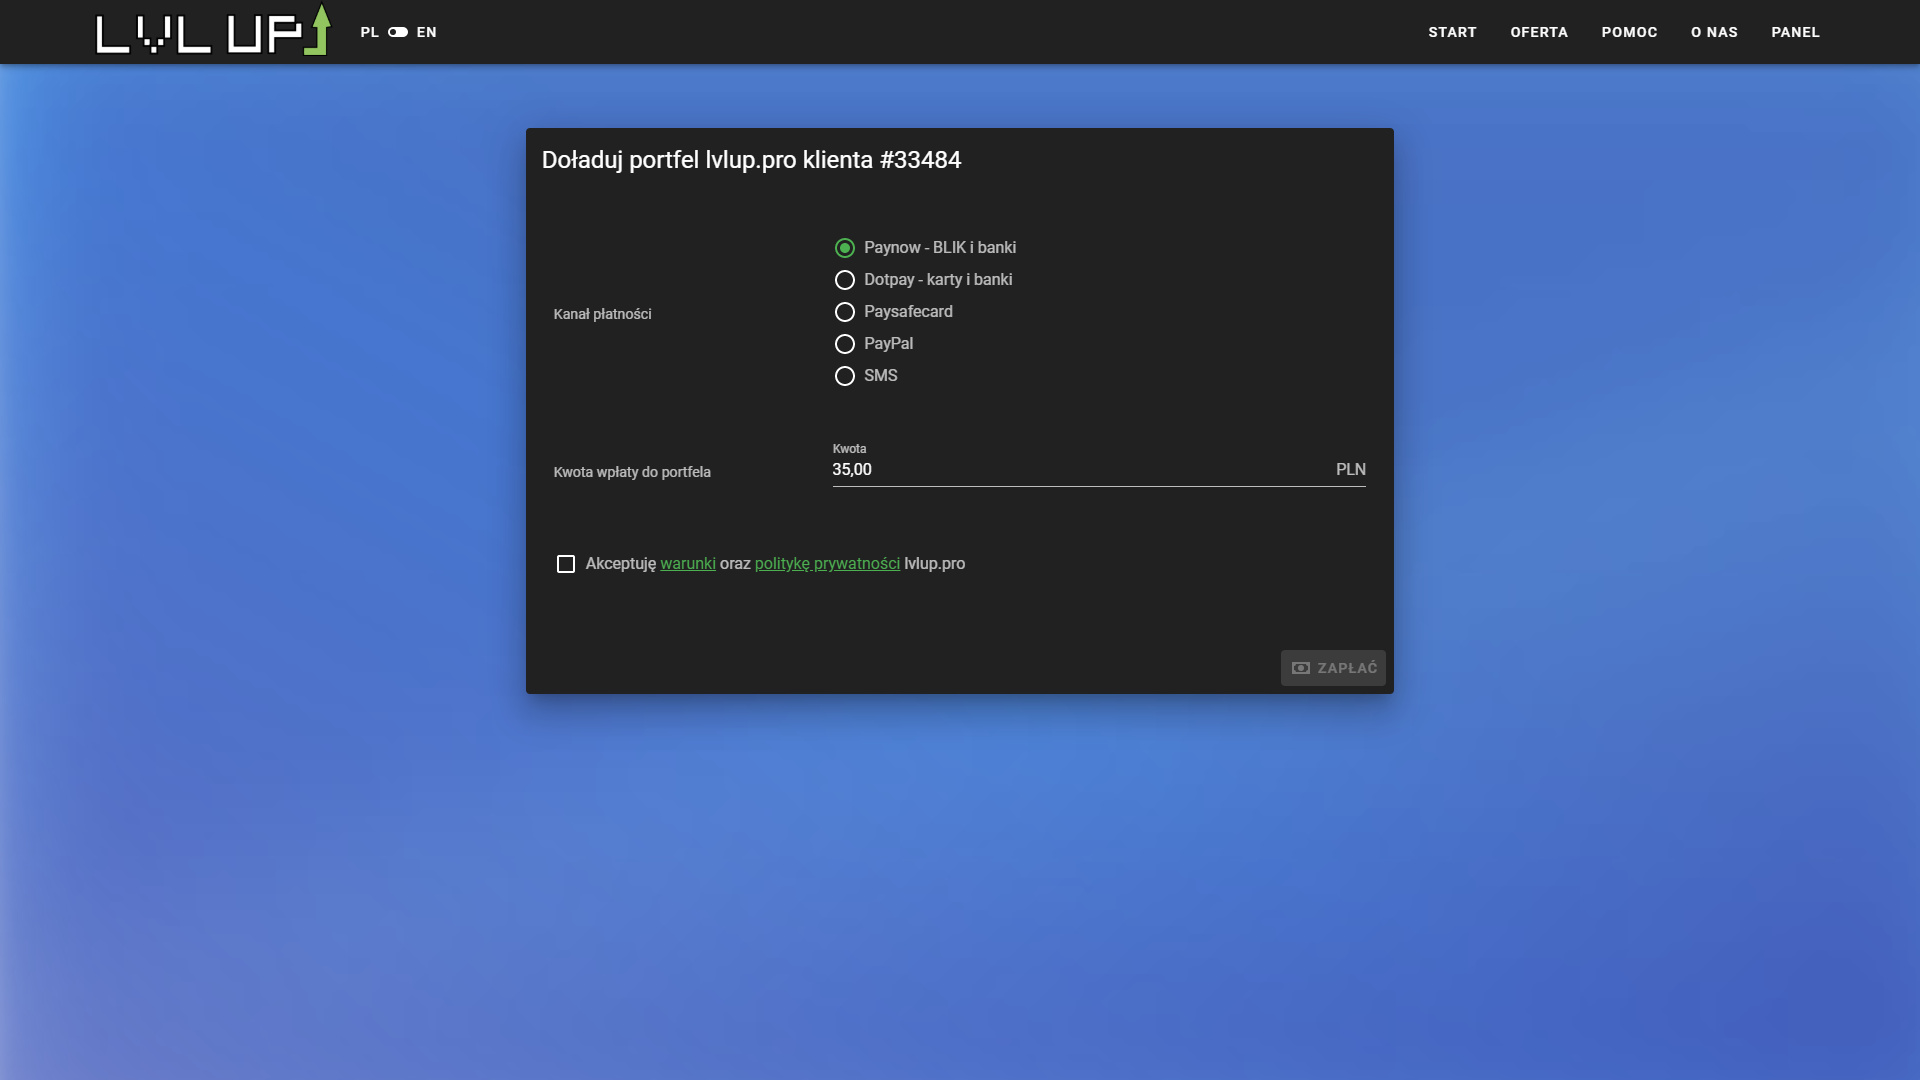The width and height of the screenshot is (1920, 1080).
Task: Choose Dotpay - karty i banki
Action: click(845, 280)
